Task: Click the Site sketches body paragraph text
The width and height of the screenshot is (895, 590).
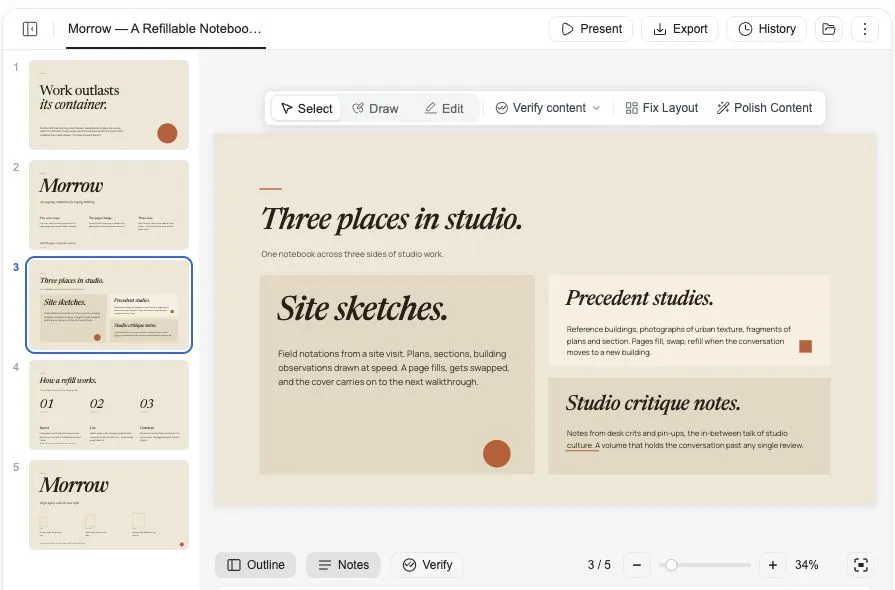Action: tap(393, 368)
